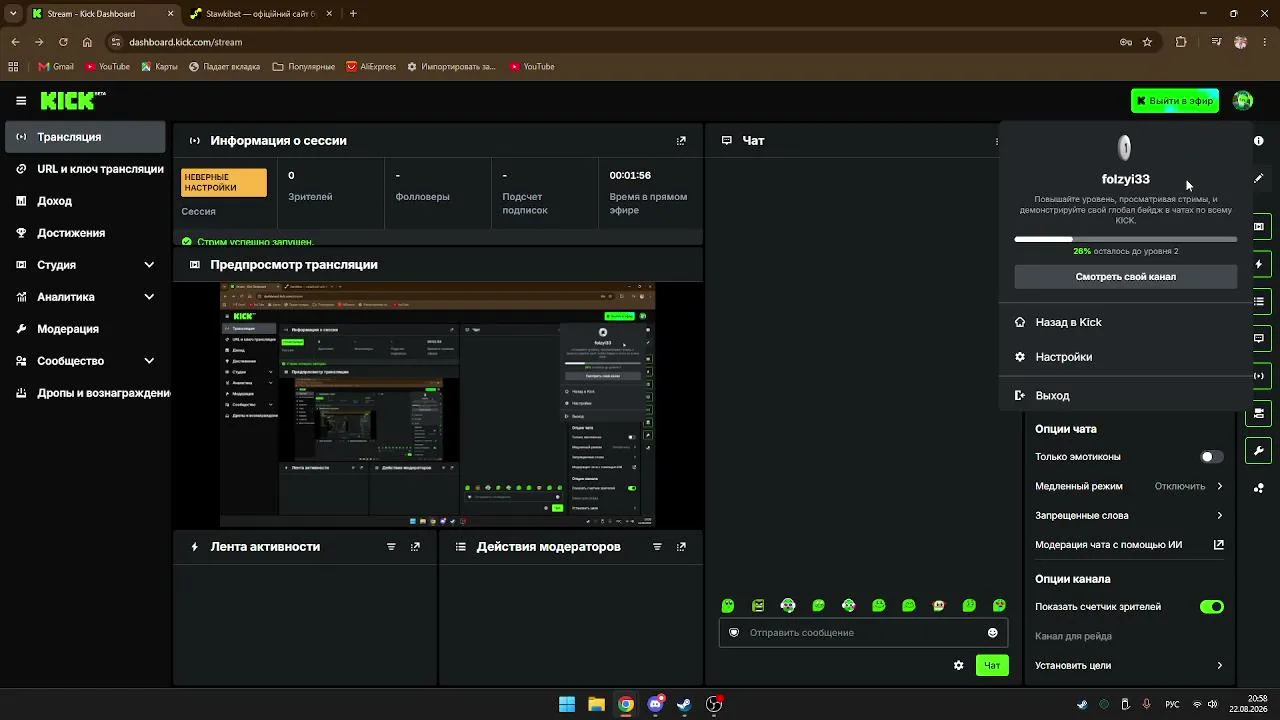This screenshot has width=1280, height=720.
Task: Select Трансляция in the sidebar
Action: click(85, 137)
